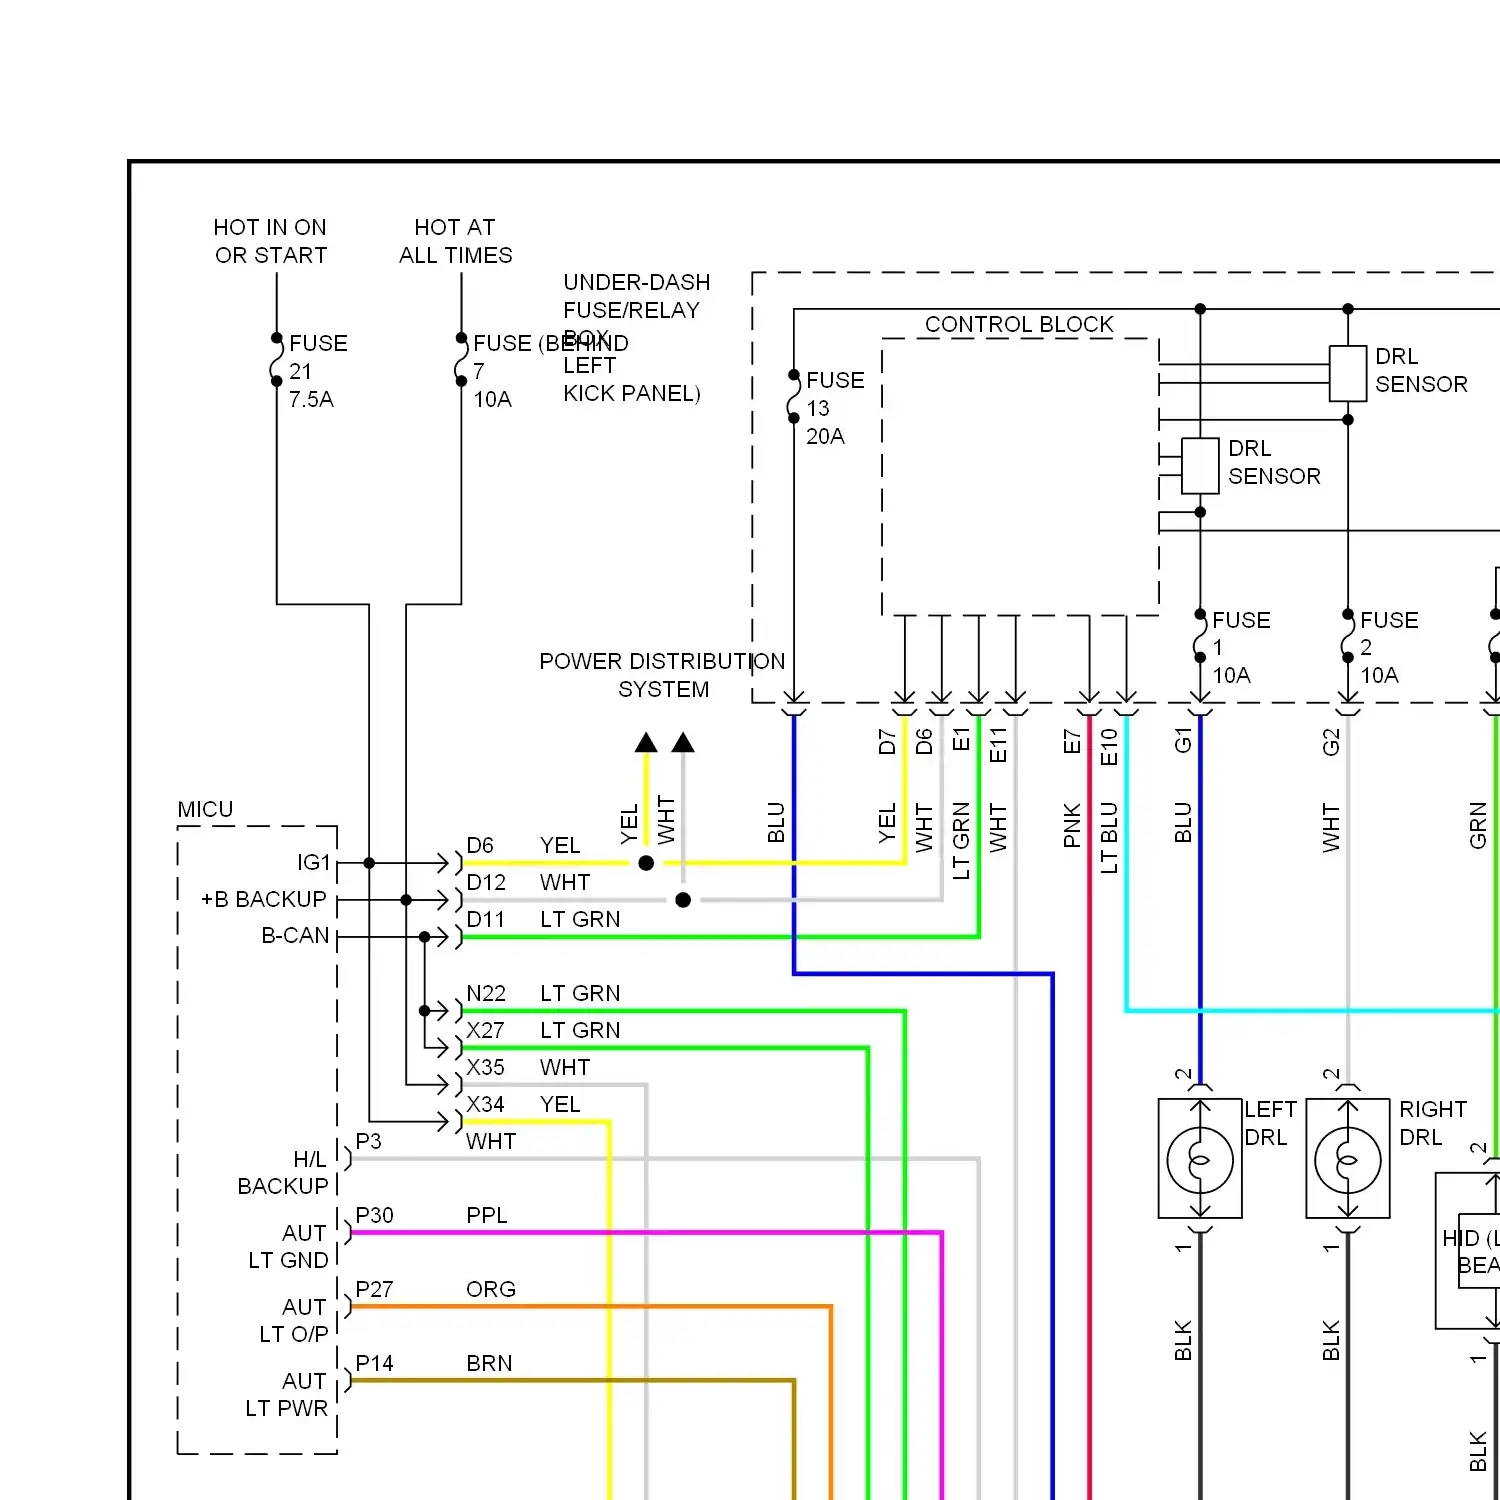Click the P3 connector pin label
The image size is (1500, 1500).
pos(368,1141)
